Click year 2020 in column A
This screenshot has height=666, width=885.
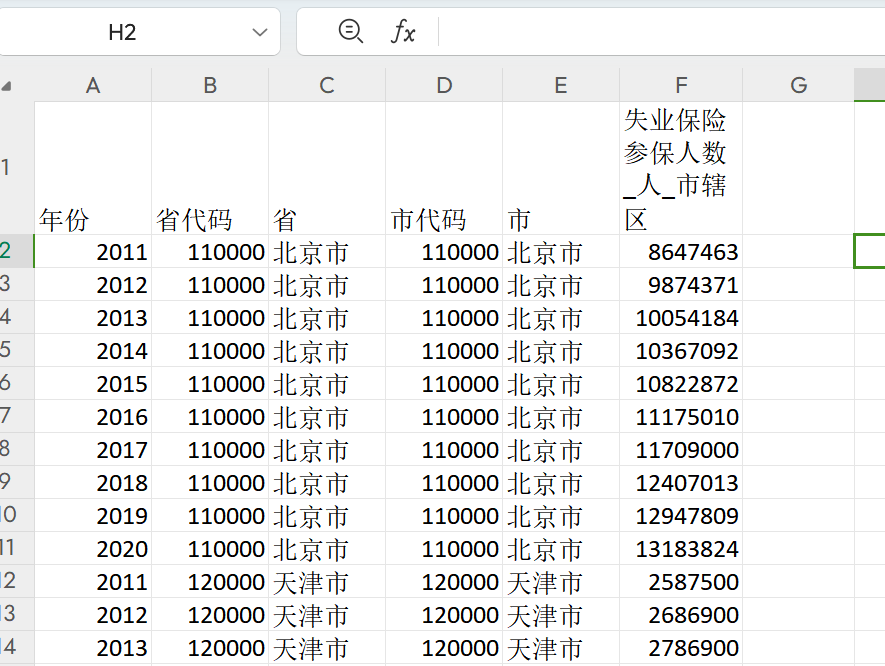coord(93,549)
